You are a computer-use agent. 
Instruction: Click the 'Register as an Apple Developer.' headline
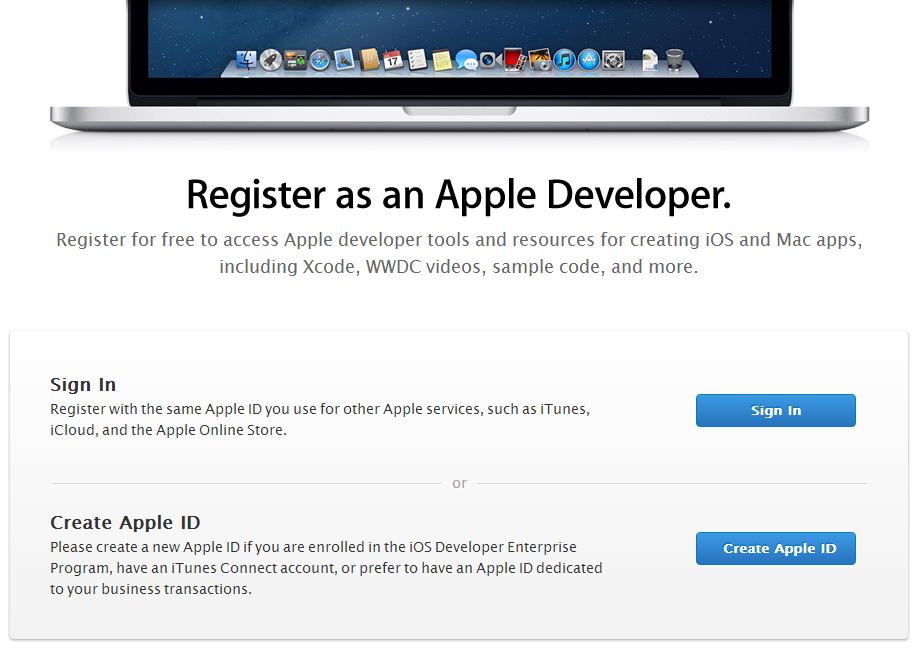point(459,195)
